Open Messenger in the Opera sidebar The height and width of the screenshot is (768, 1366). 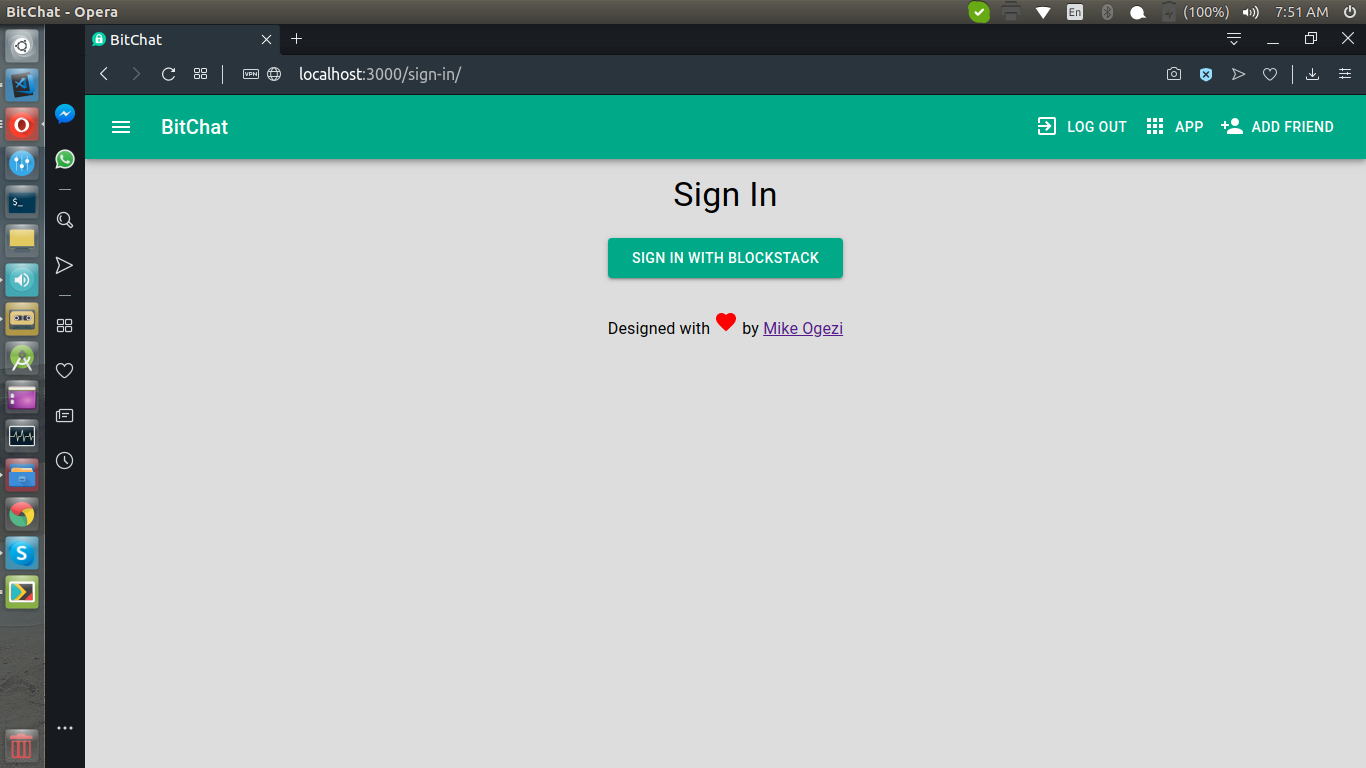65,114
